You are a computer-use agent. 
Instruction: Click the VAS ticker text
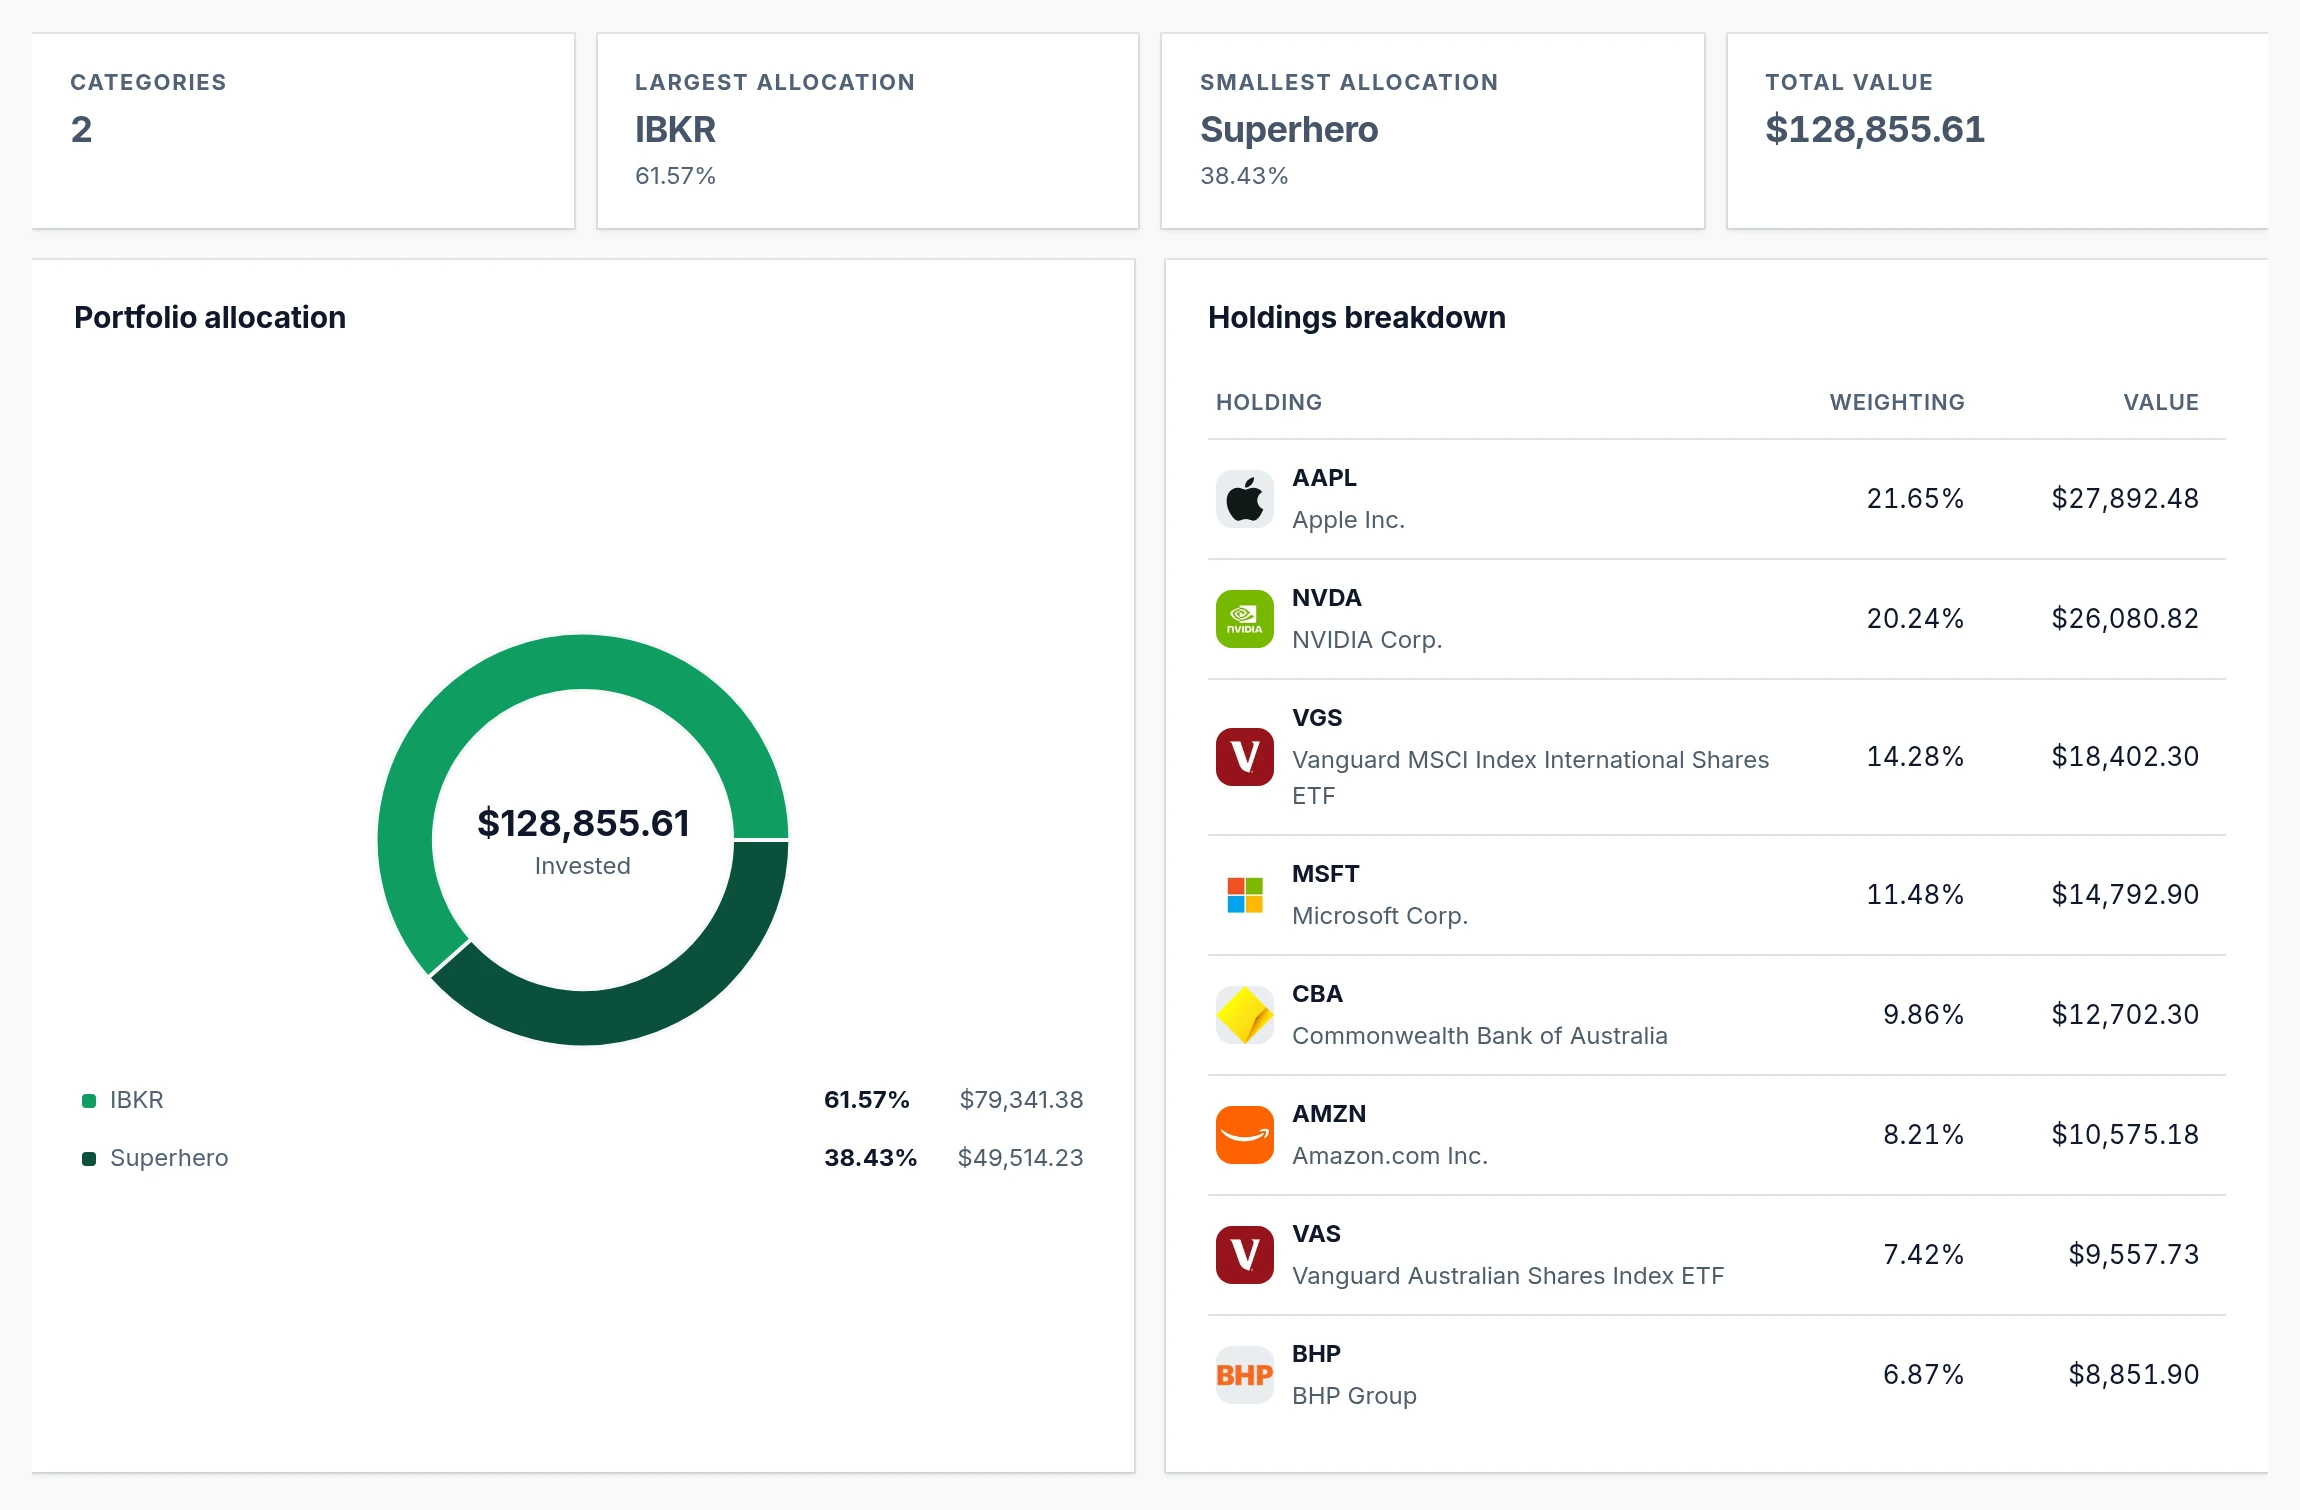click(1316, 1234)
